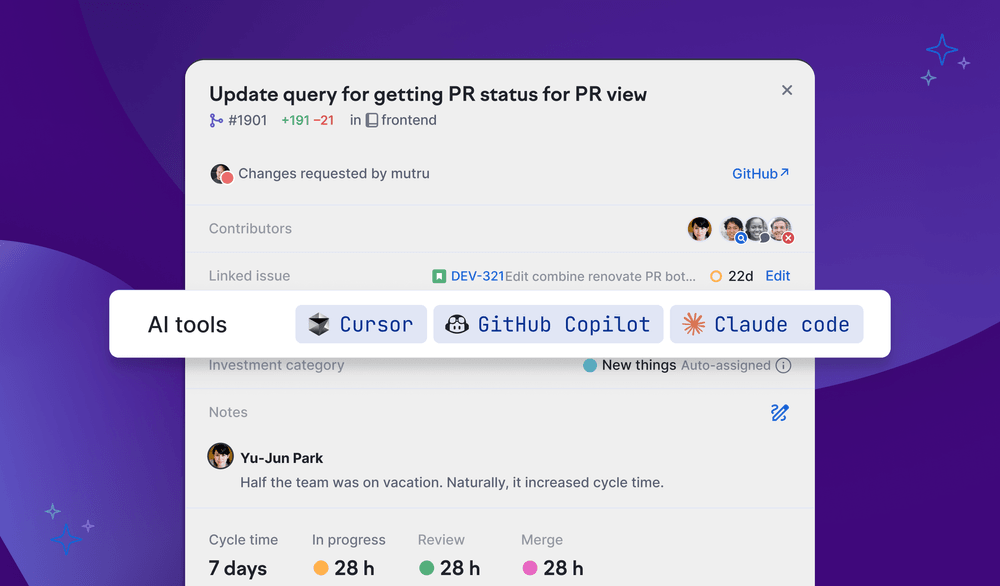Click the orange In progress status dot
The width and height of the screenshot is (1000, 586).
point(321,568)
